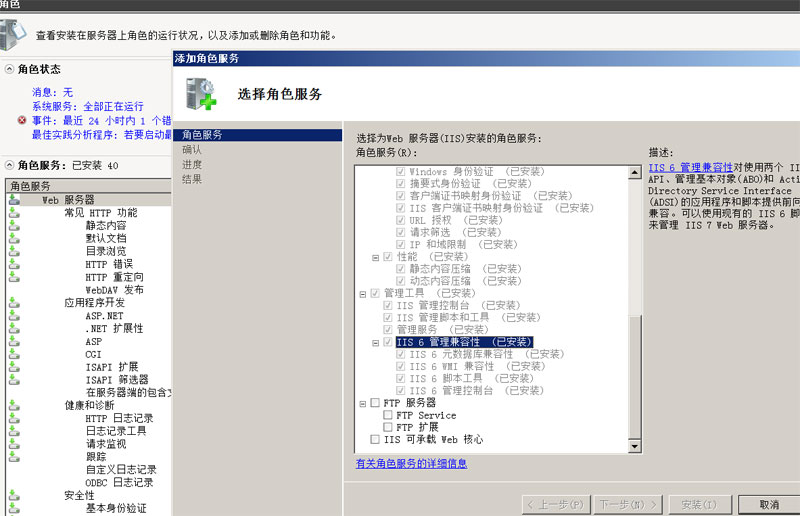Click the installed icon beside 安全性
Image resolution: width=800 pixels, height=516 pixels.
[14, 495]
